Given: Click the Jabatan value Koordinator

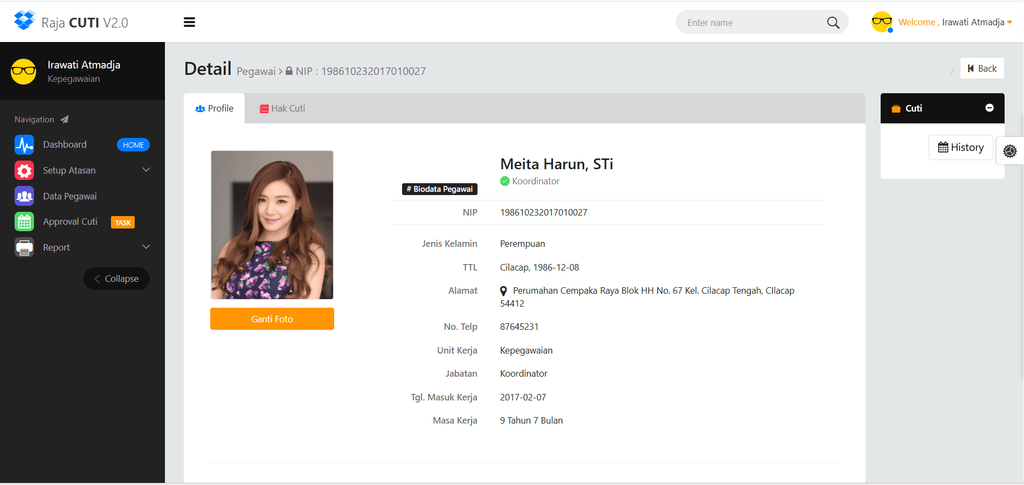Looking at the screenshot, I should [524, 374].
